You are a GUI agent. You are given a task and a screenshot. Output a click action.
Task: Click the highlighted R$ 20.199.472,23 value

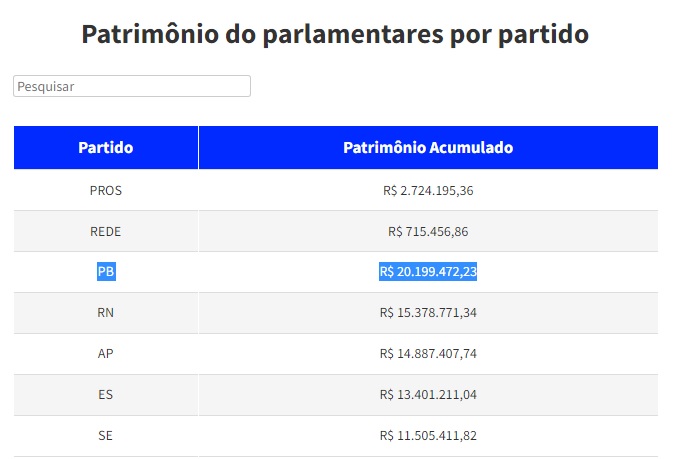coord(428,271)
